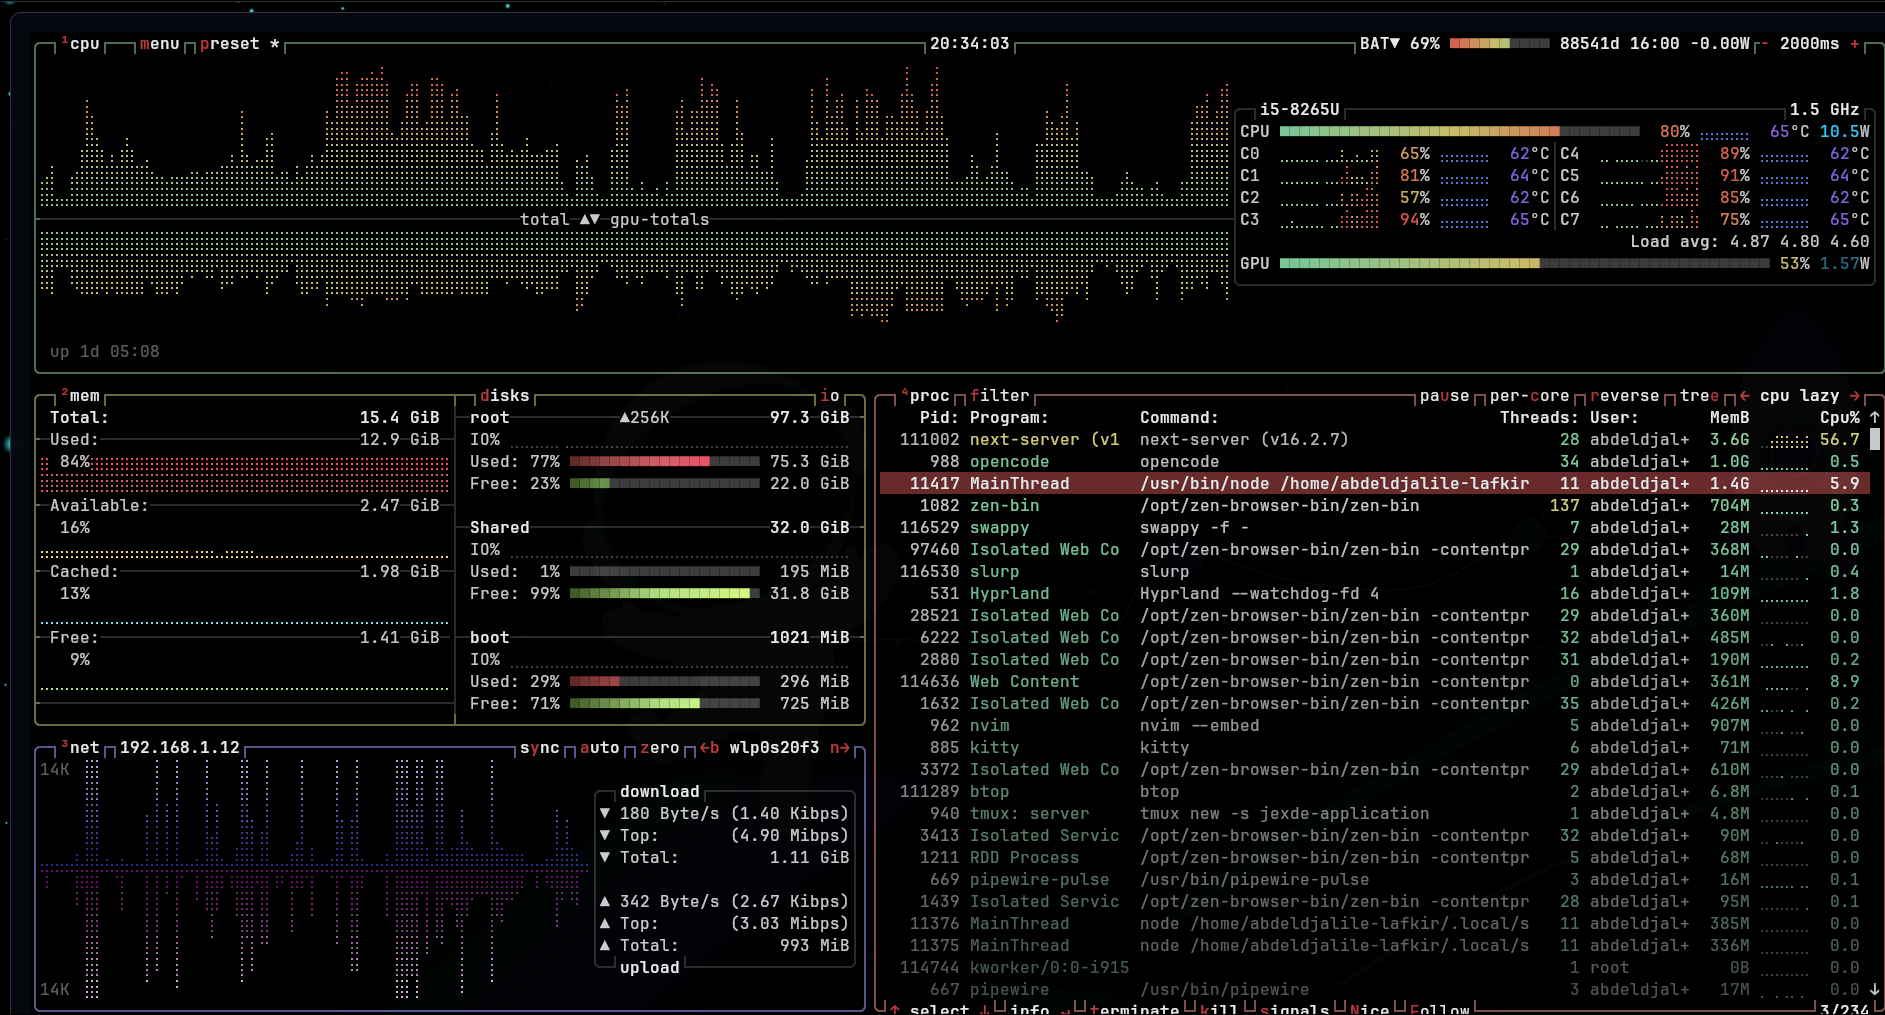Show info for the selected process

(x=1030, y=1009)
